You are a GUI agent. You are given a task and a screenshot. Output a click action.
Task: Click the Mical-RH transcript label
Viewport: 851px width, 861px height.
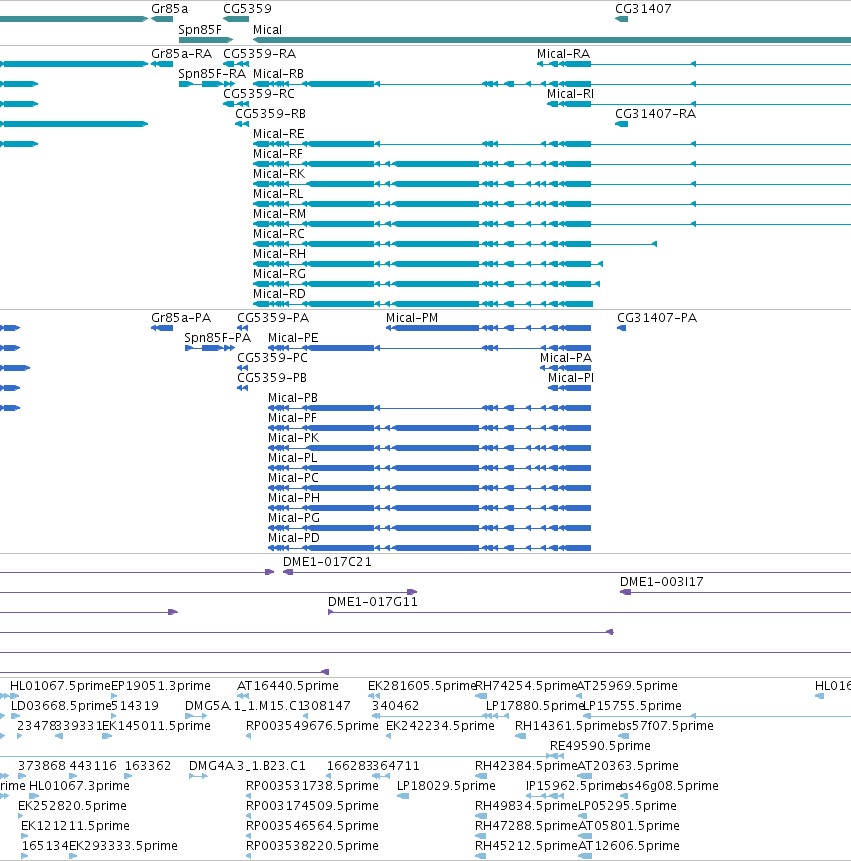click(x=279, y=254)
